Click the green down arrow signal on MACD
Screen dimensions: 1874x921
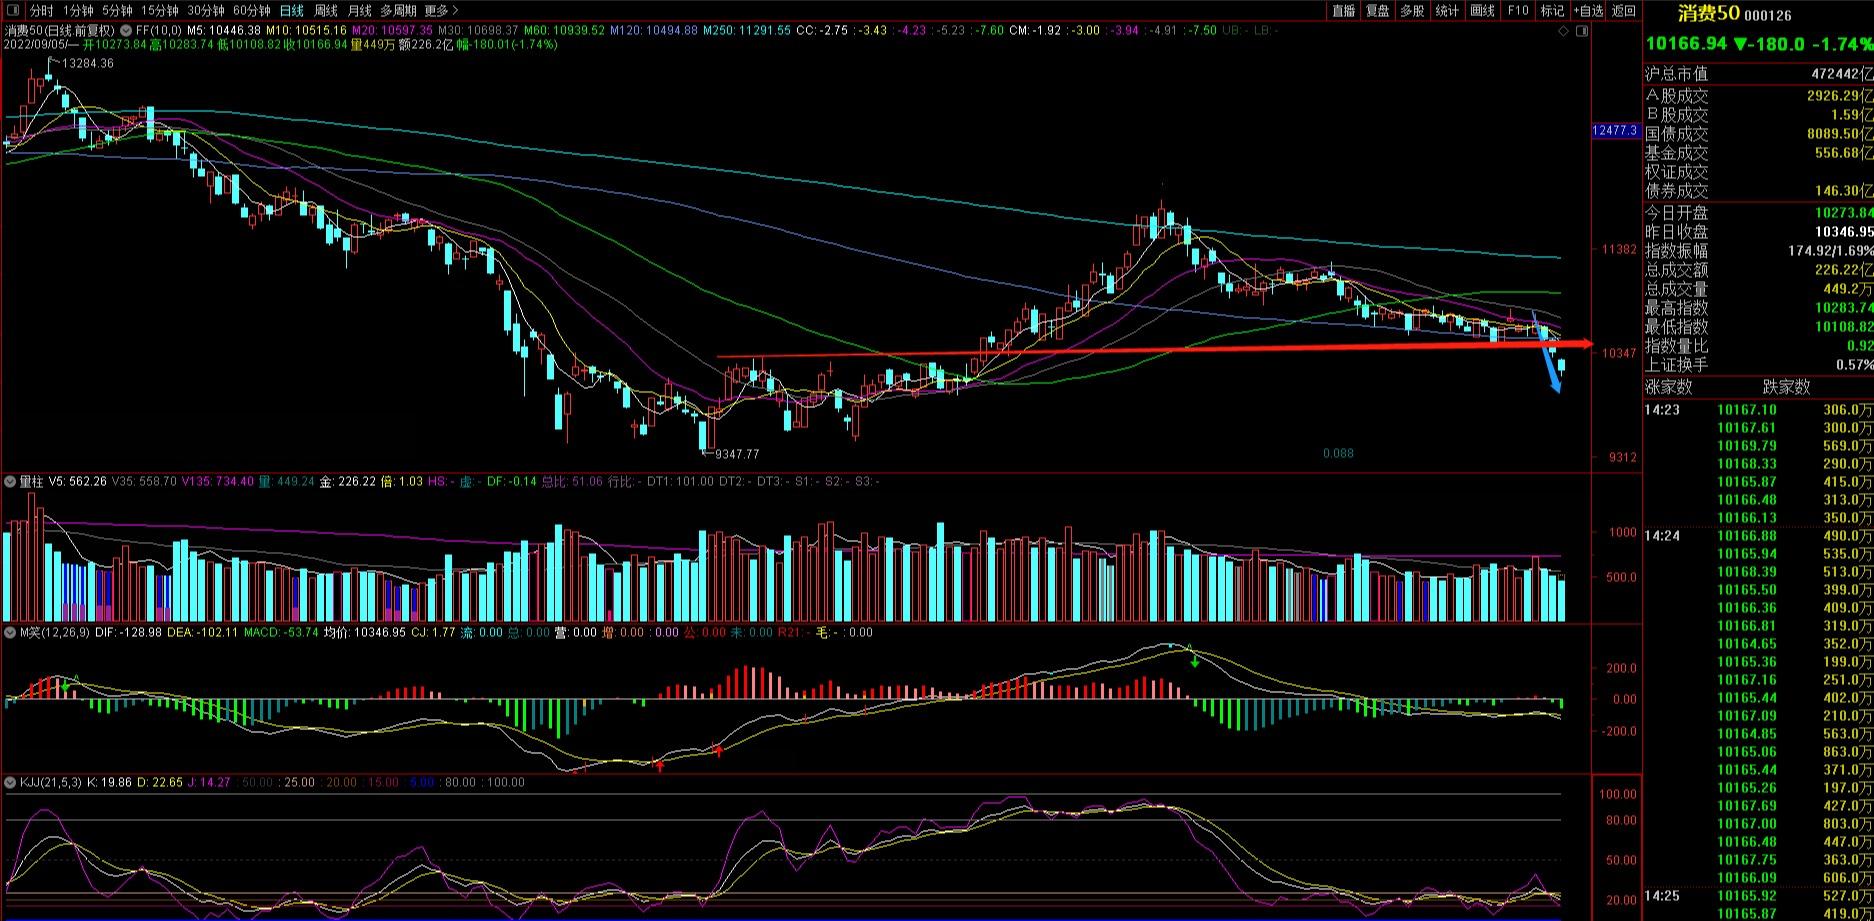click(x=1193, y=662)
